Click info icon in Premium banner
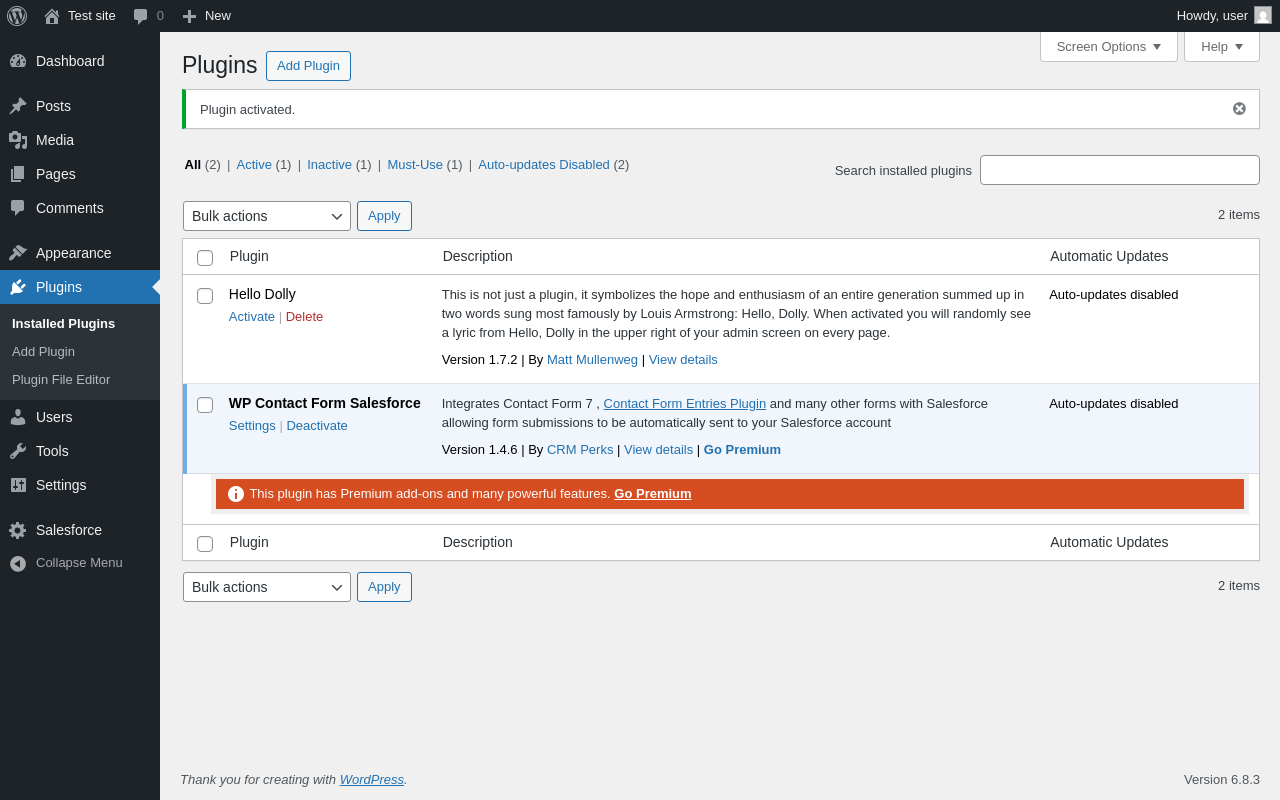 [x=236, y=494]
